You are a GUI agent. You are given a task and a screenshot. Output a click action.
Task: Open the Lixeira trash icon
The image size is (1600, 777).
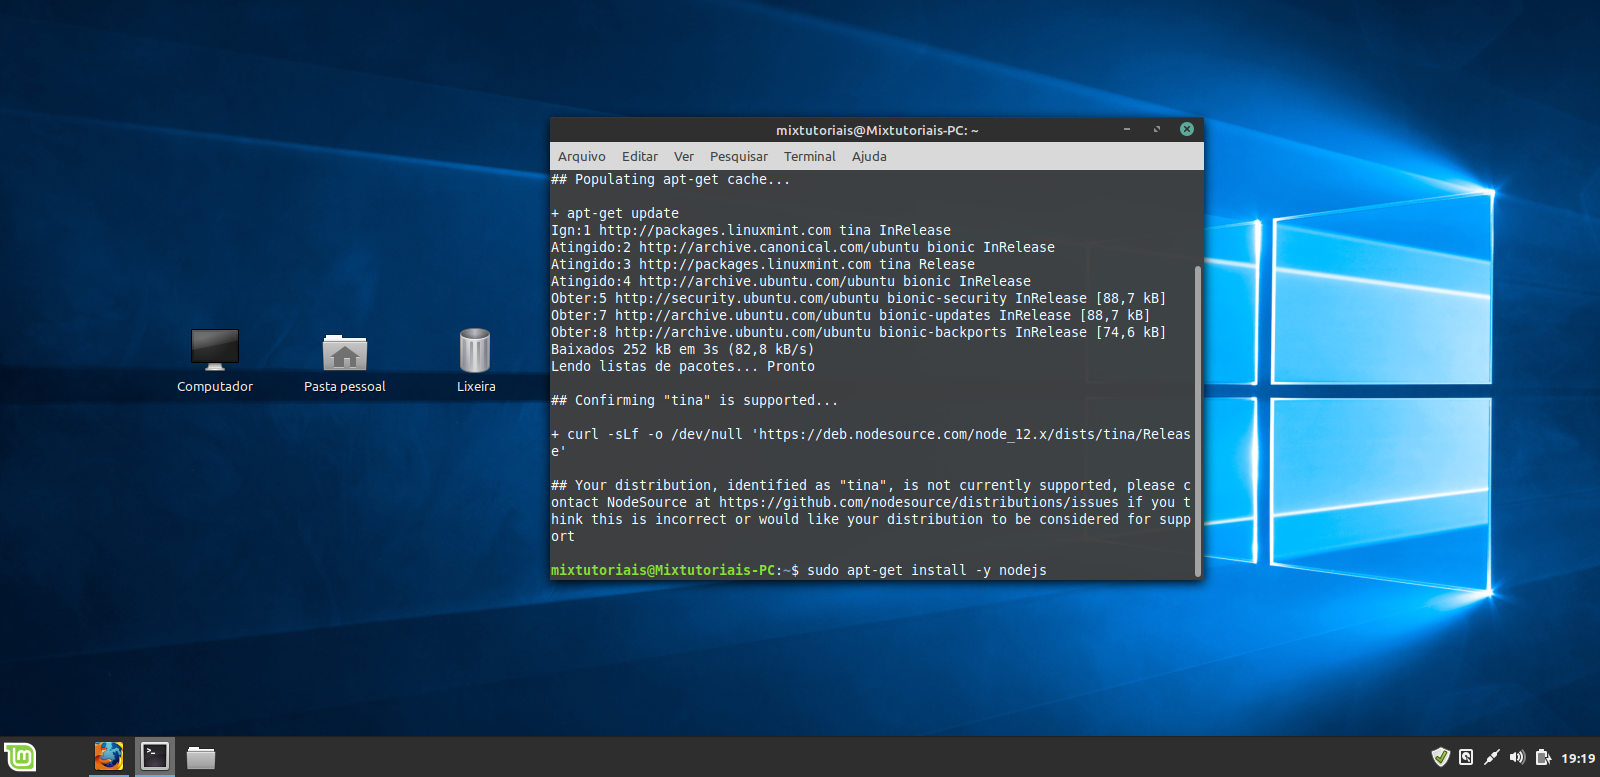475,361
